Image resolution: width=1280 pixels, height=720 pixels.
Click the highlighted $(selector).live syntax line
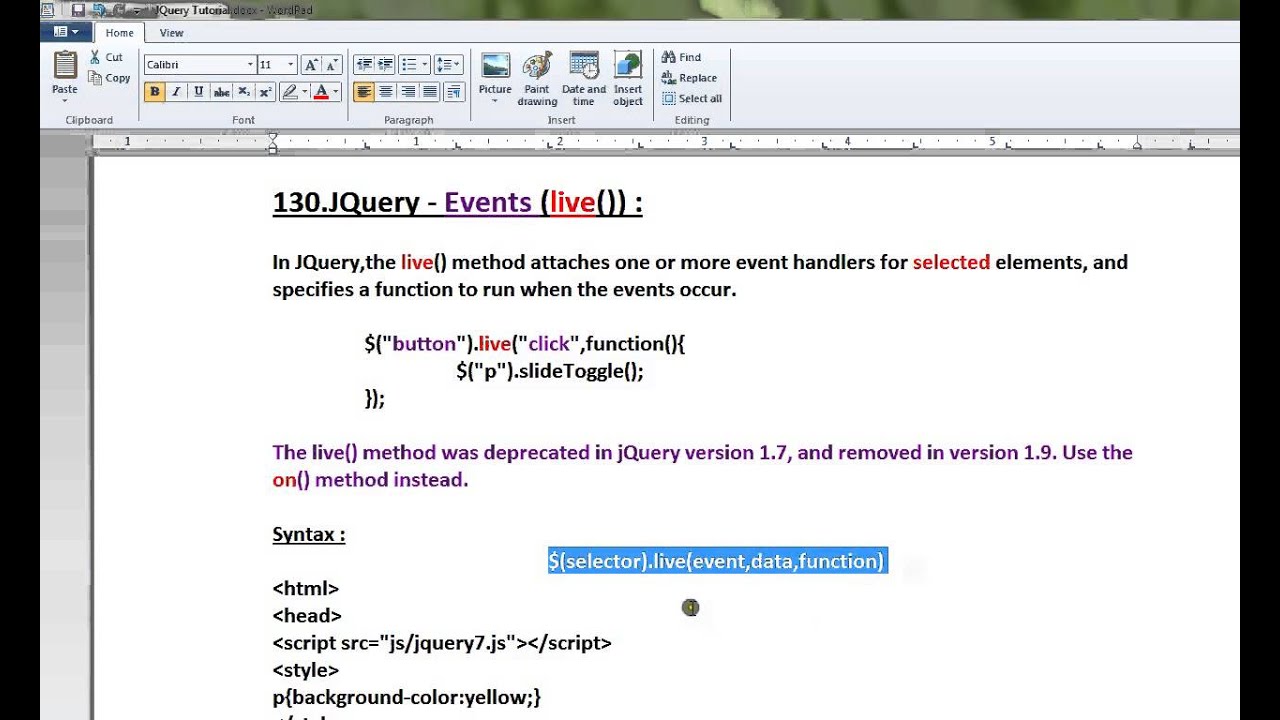[x=717, y=561]
